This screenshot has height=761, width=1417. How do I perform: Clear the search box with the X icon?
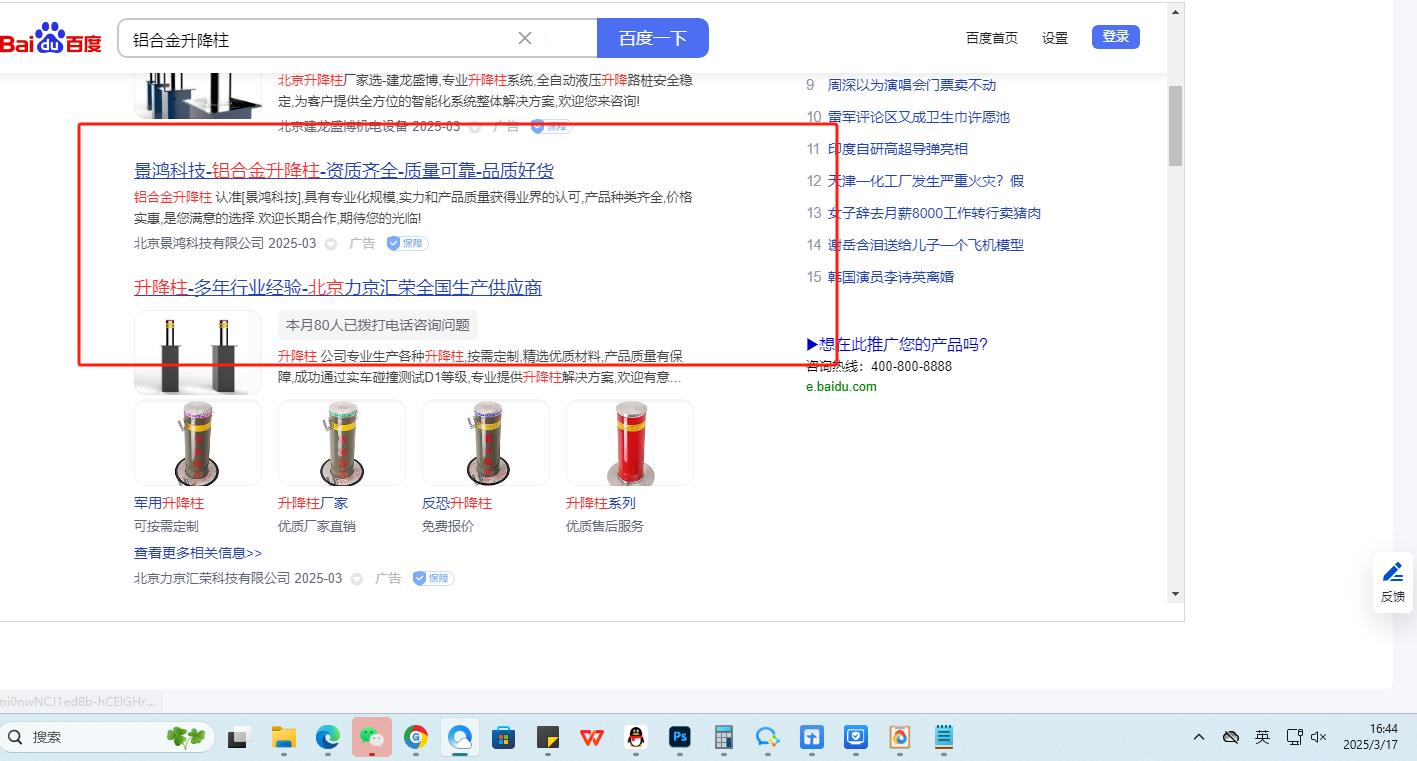point(524,39)
